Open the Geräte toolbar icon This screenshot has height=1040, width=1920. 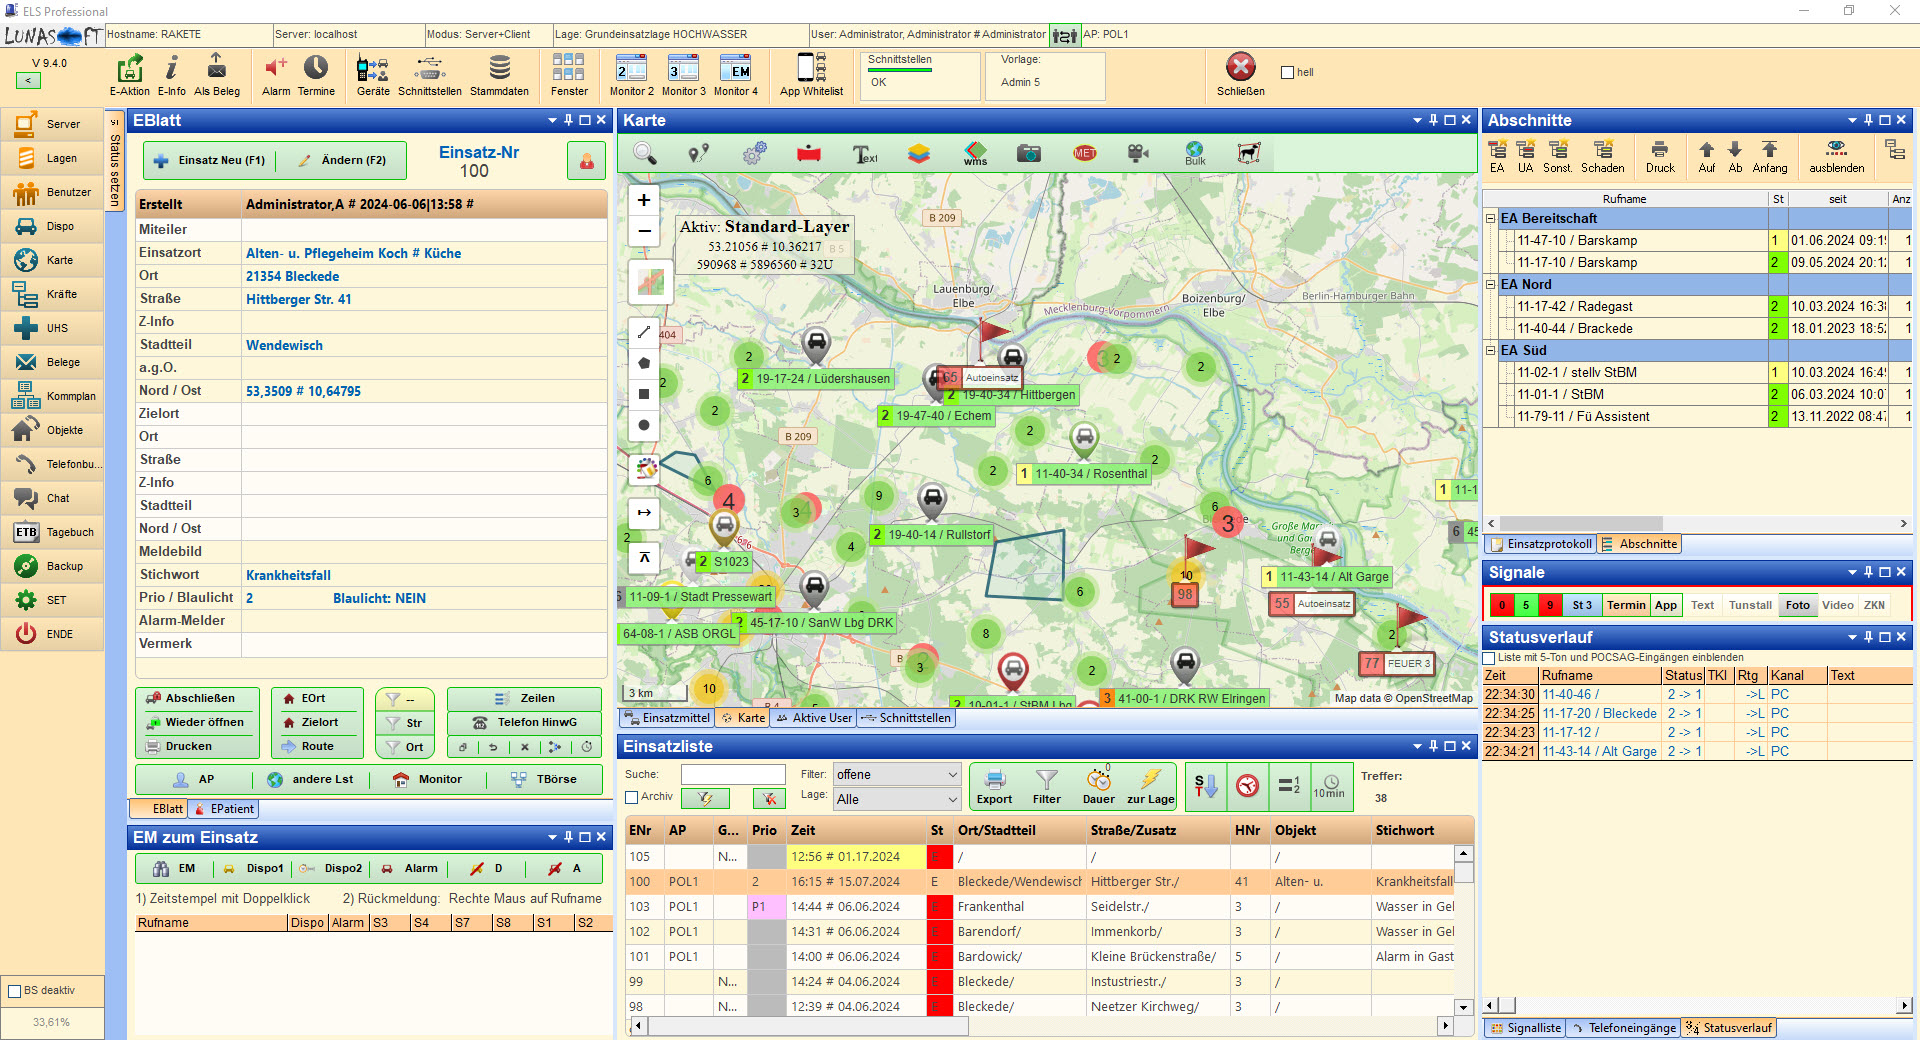(x=373, y=75)
